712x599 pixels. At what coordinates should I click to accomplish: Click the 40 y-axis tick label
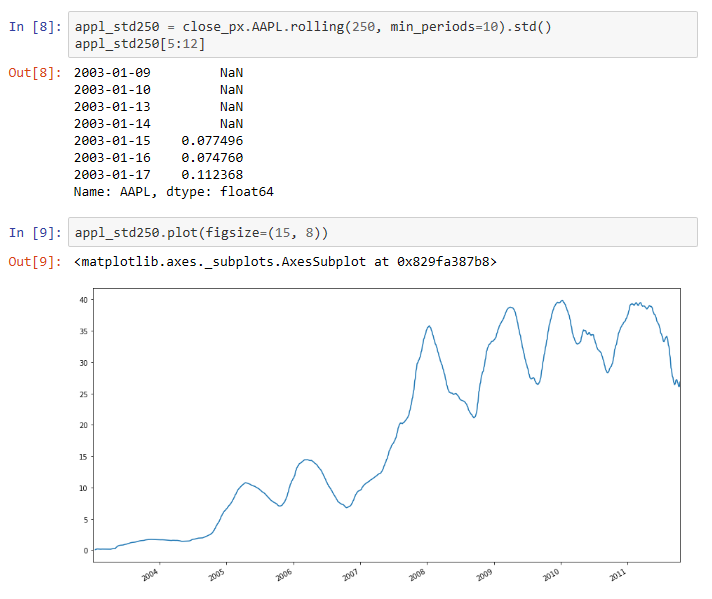83,300
